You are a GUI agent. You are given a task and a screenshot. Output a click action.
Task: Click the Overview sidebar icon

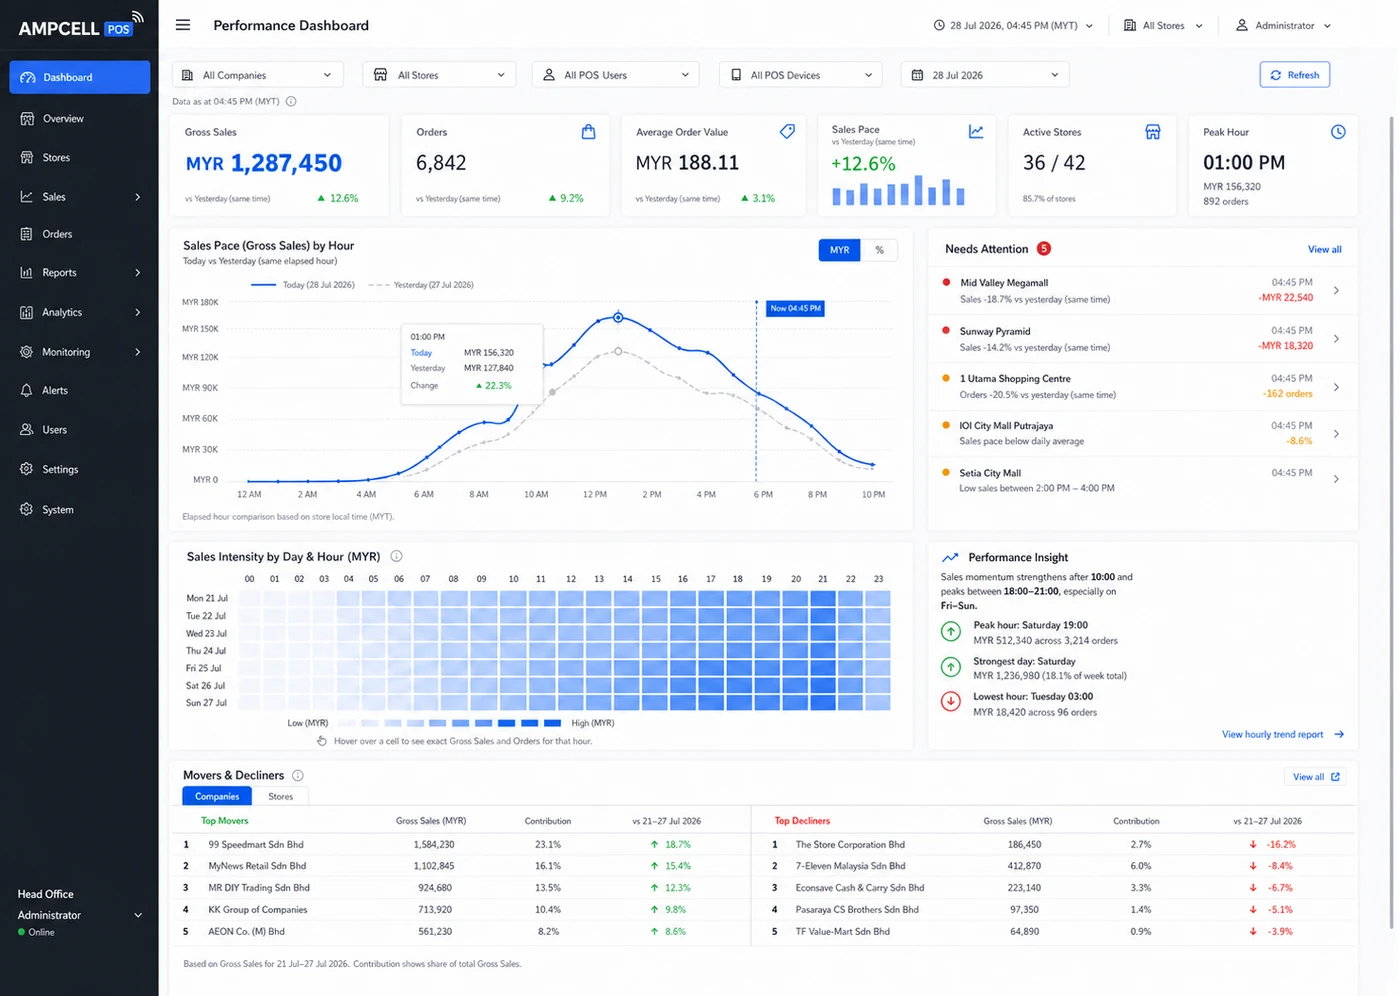[x=27, y=118]
